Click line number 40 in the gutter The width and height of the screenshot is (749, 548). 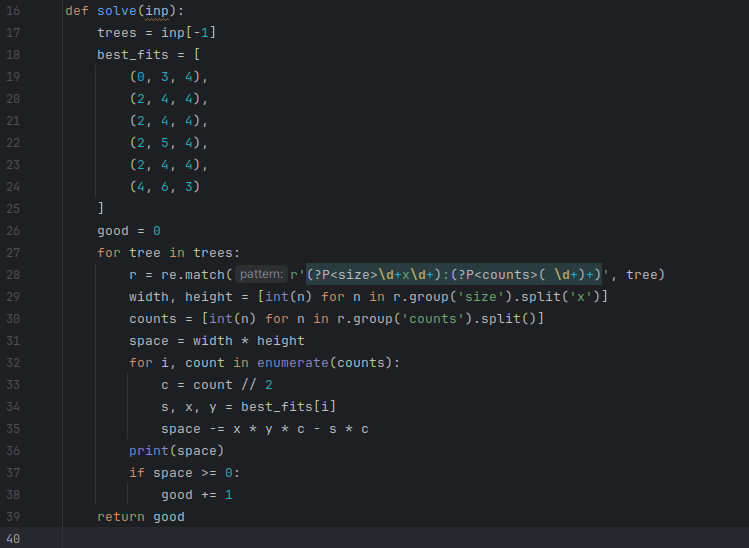point(13,539)
